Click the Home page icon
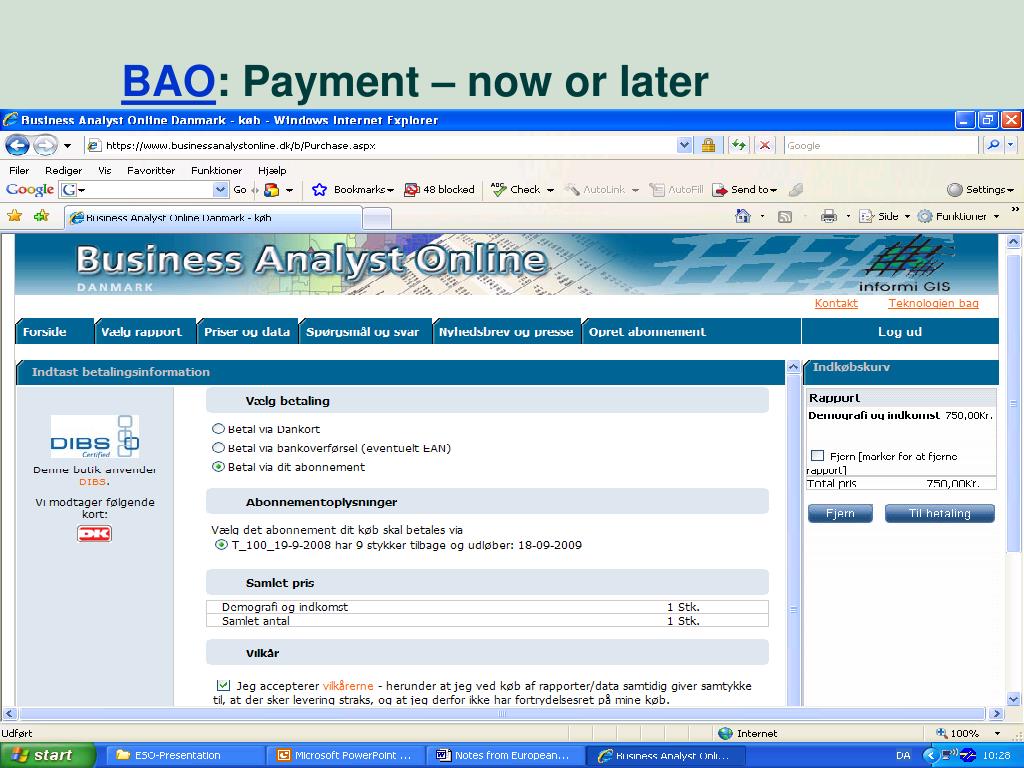Viewport: 1024px width, 768px height. 743,216
